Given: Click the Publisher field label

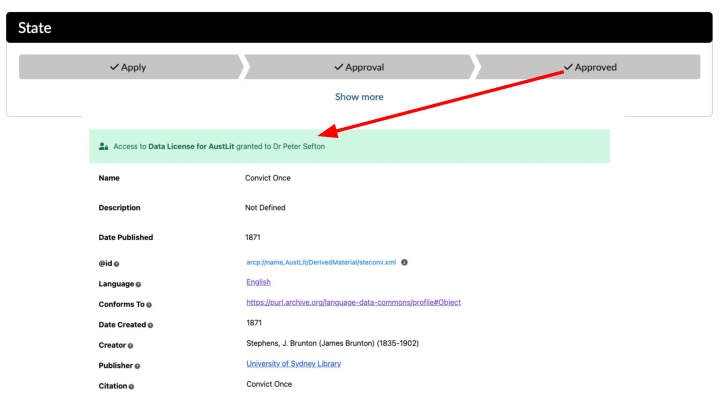Looking at the screenshot, I should [116, 366].
